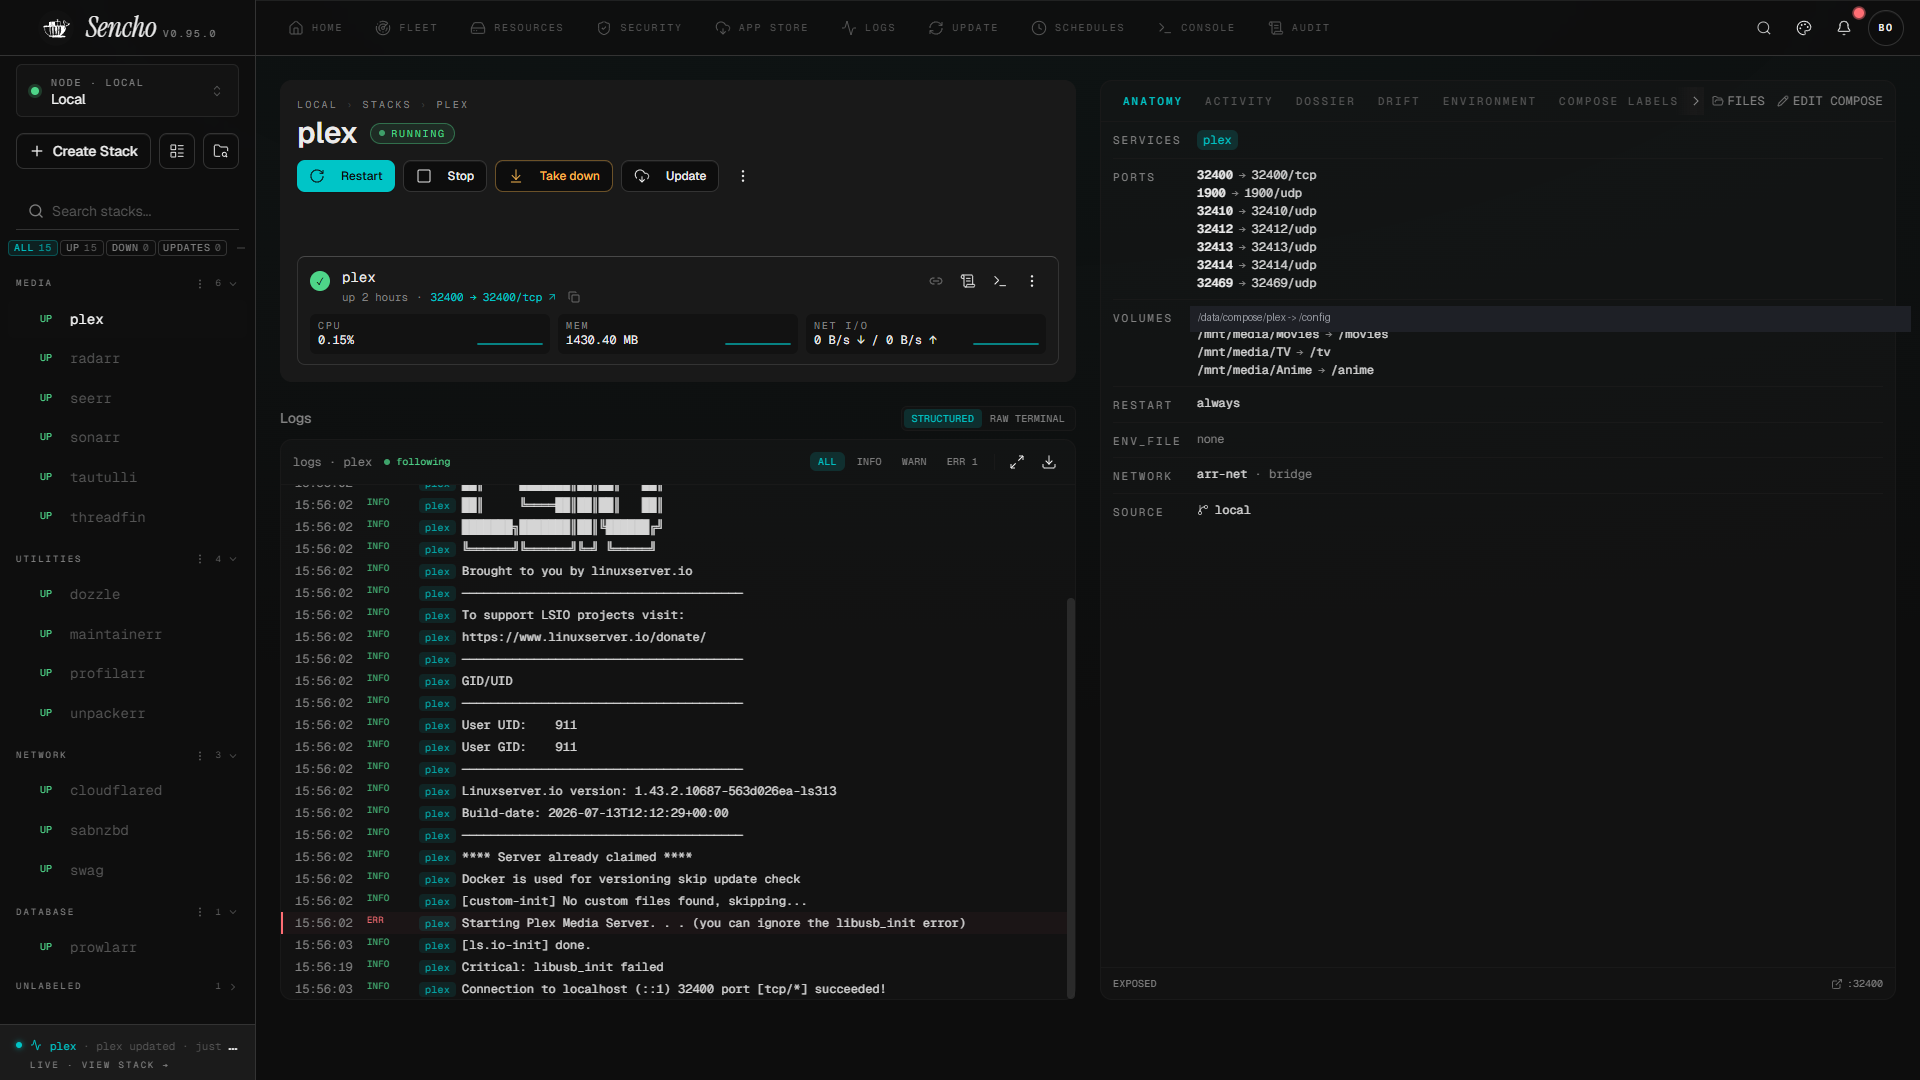Viewport: 1920px width, 1080px height.
Task: Collapse the Media group chevron
Action: pyautogui.click(x=233, y=284)
